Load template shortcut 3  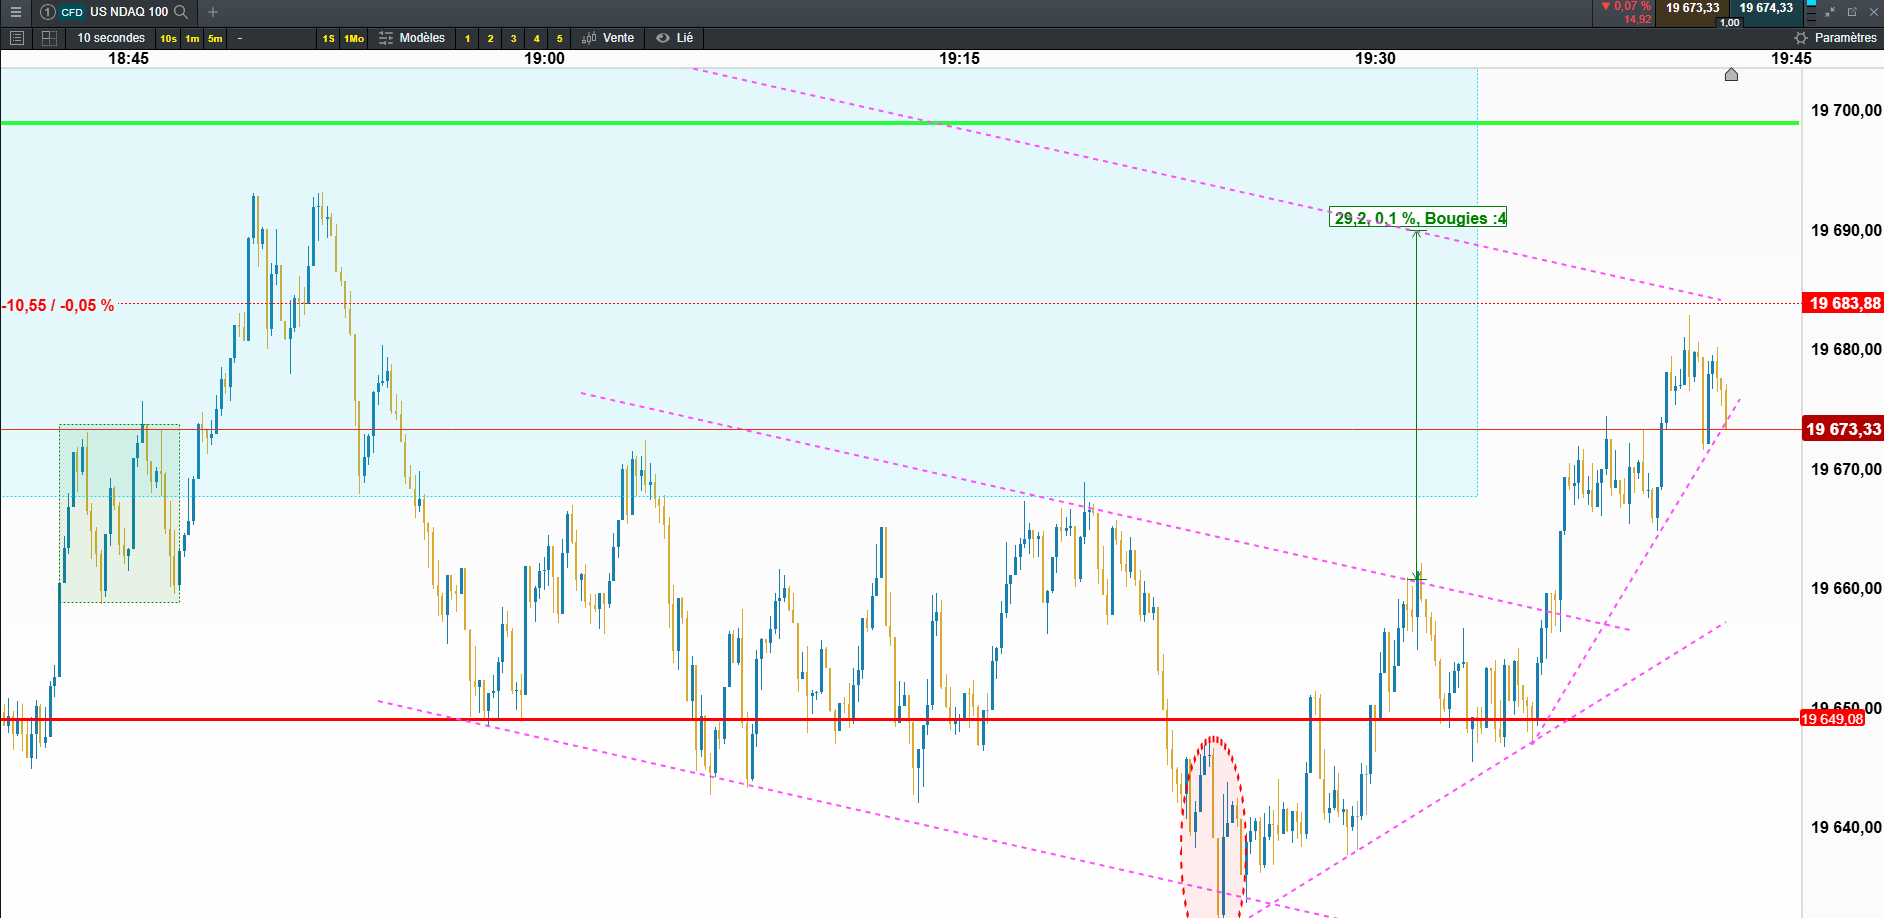(513, 39)
